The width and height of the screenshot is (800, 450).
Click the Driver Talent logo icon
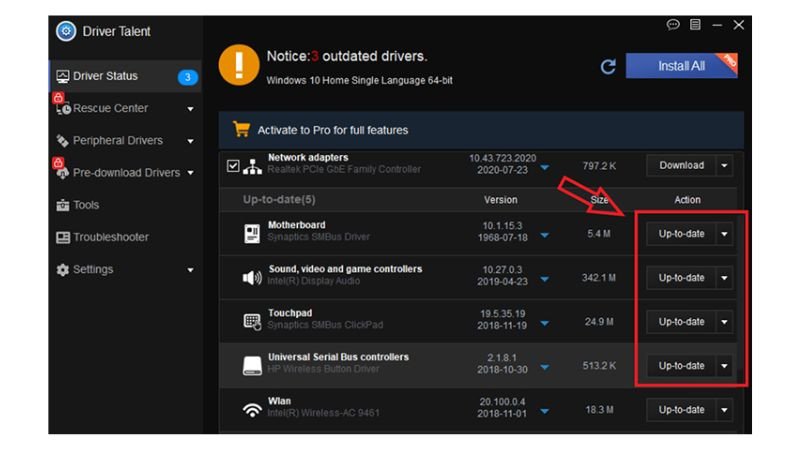click(66, 31)
